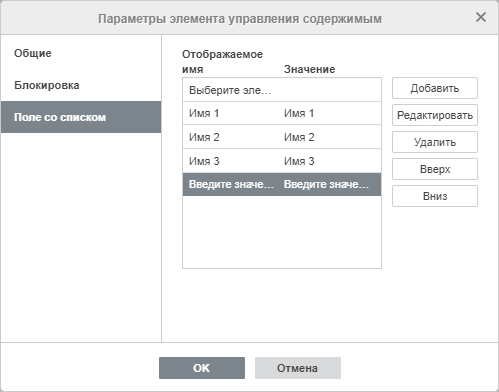This screenshot has height=392, width=499.
Task: Click the Добавить button
Action: pos(435,88)
